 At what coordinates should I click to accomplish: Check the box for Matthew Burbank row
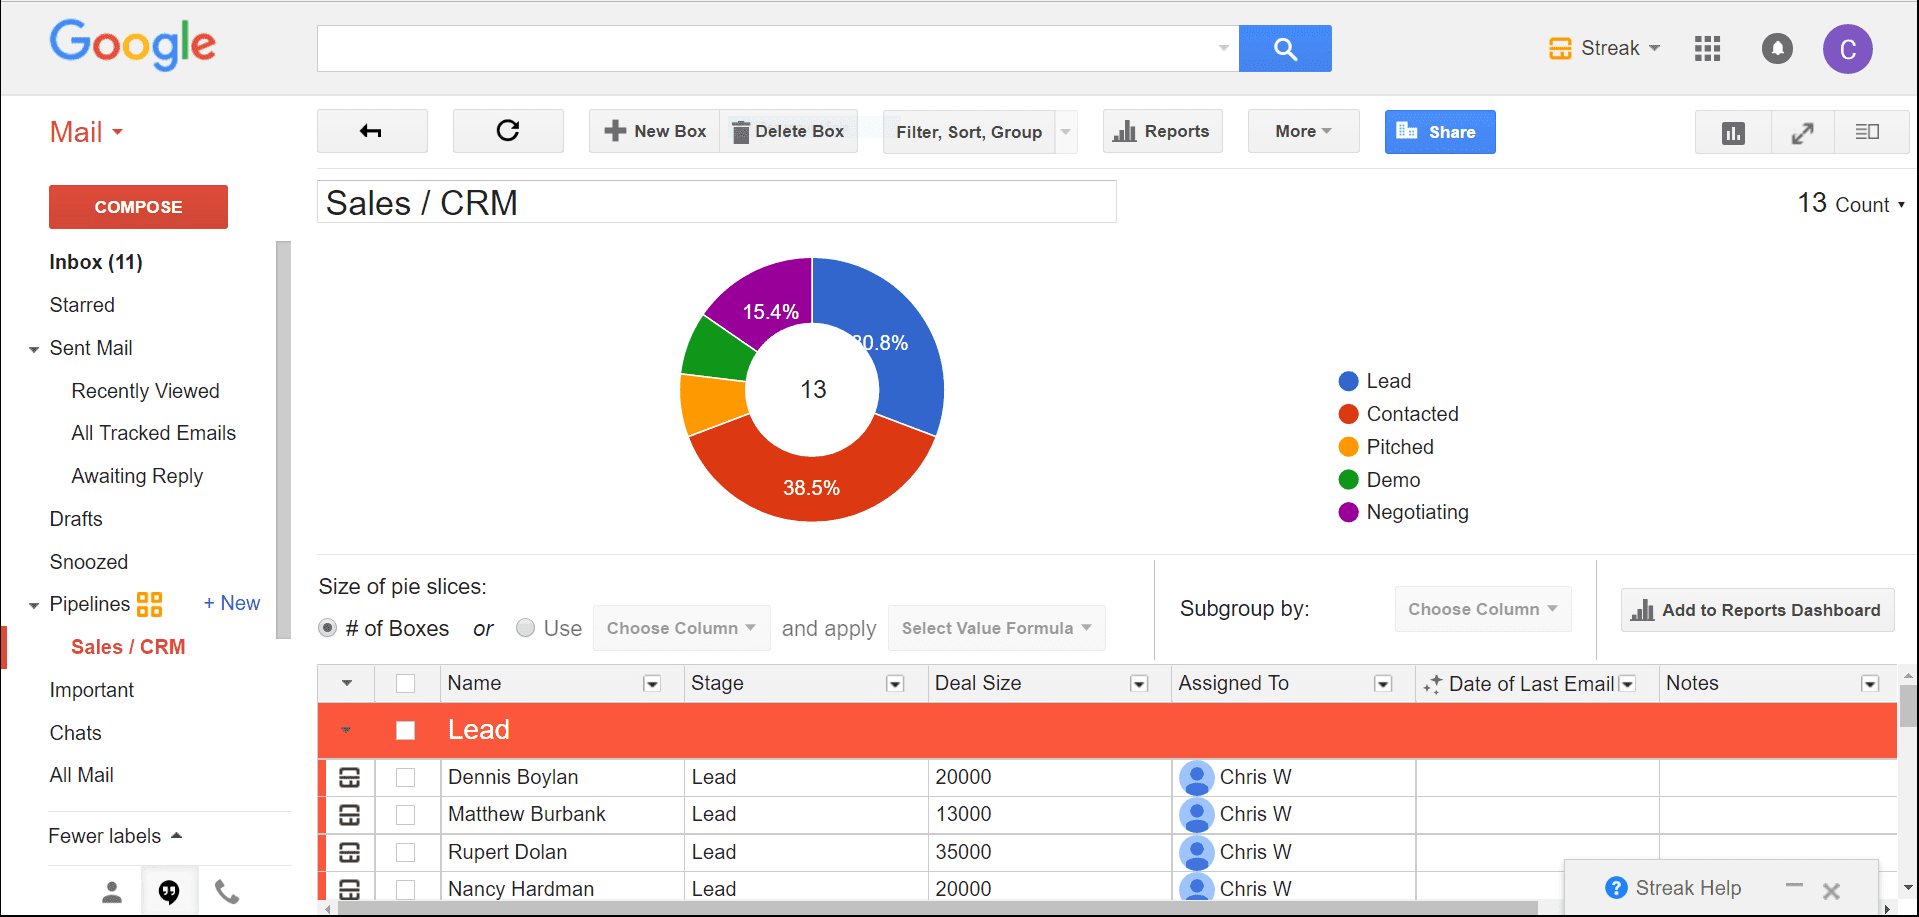click(x=405, y=815)
